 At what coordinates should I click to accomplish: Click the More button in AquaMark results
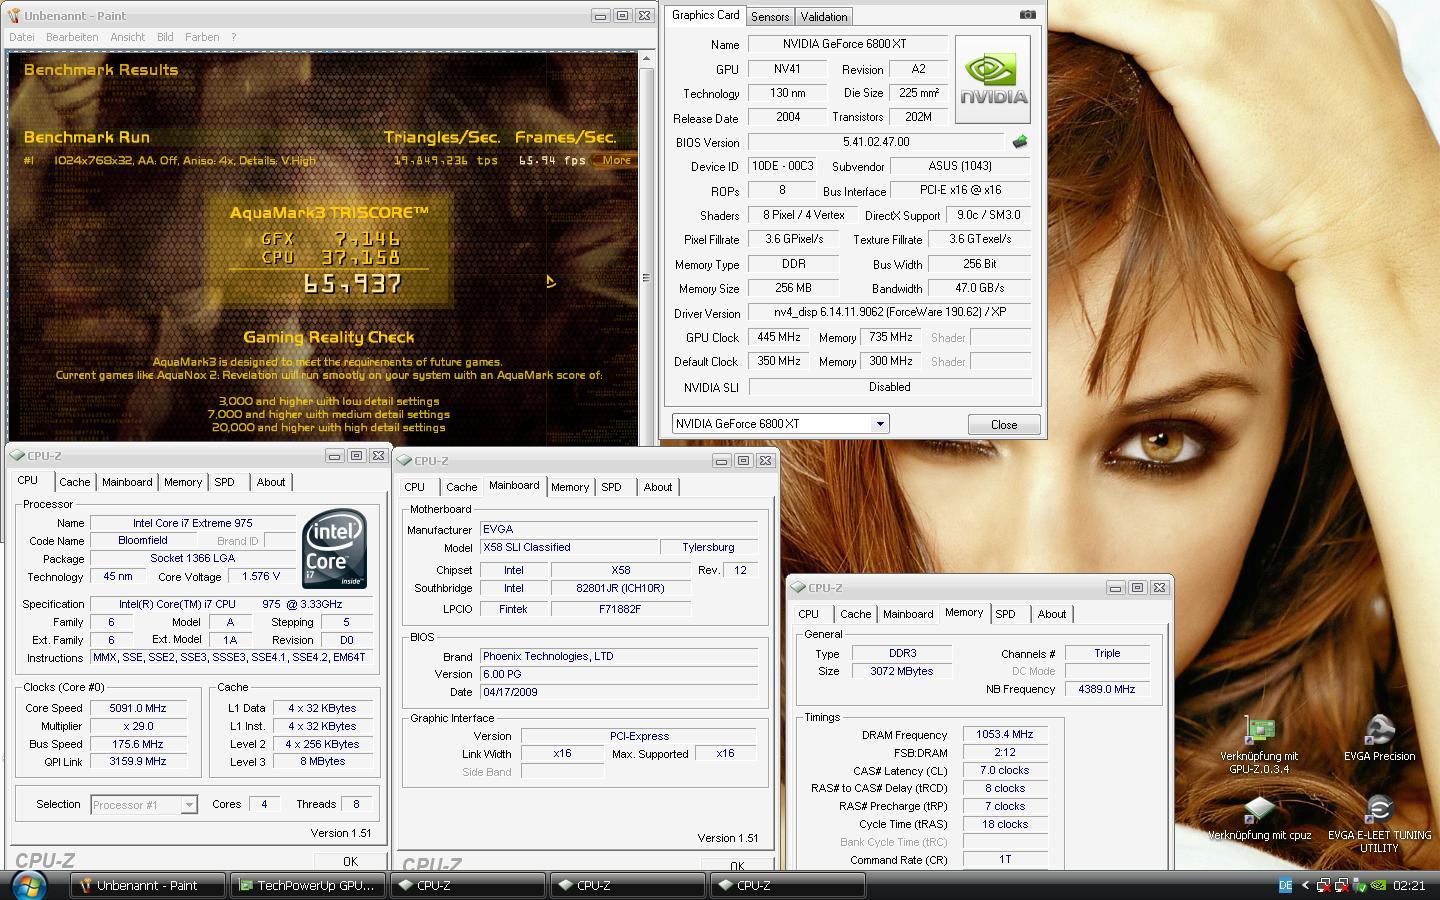615,160
